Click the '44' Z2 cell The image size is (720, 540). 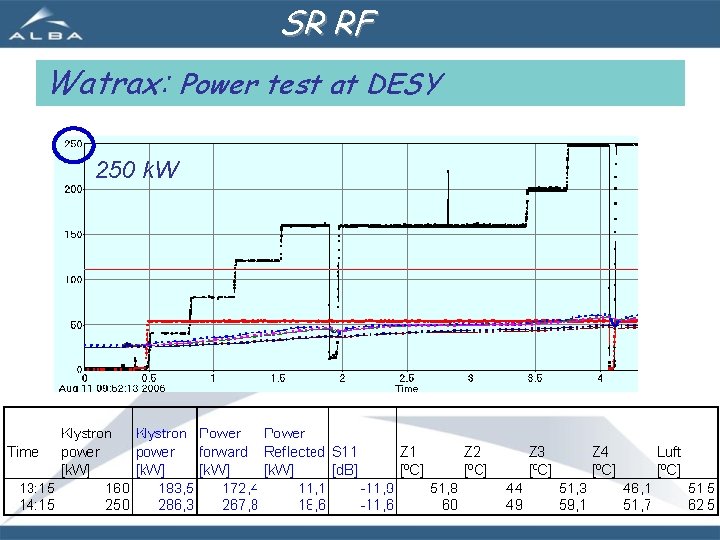tap(514, 488)
